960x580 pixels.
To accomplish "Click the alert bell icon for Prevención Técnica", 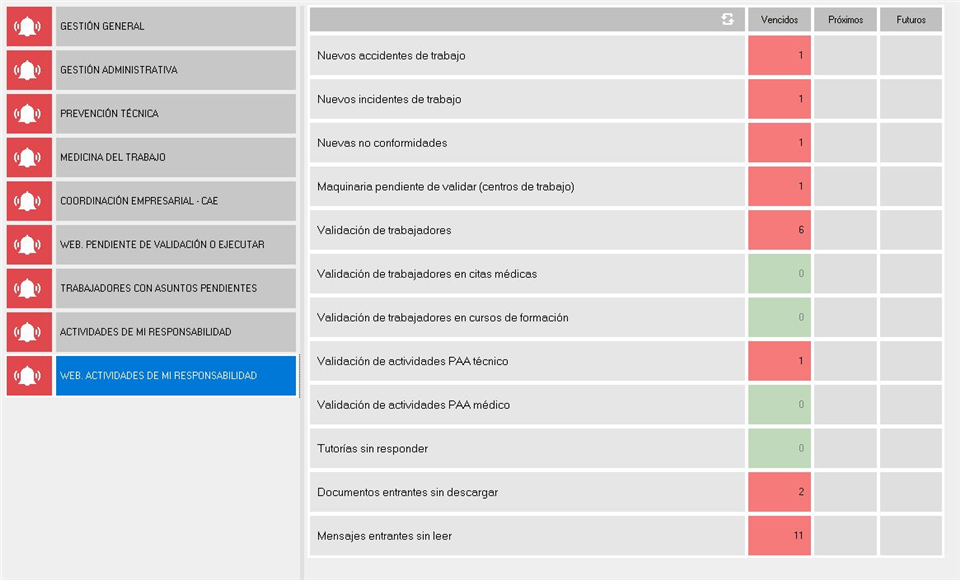I will pos(29,114).
